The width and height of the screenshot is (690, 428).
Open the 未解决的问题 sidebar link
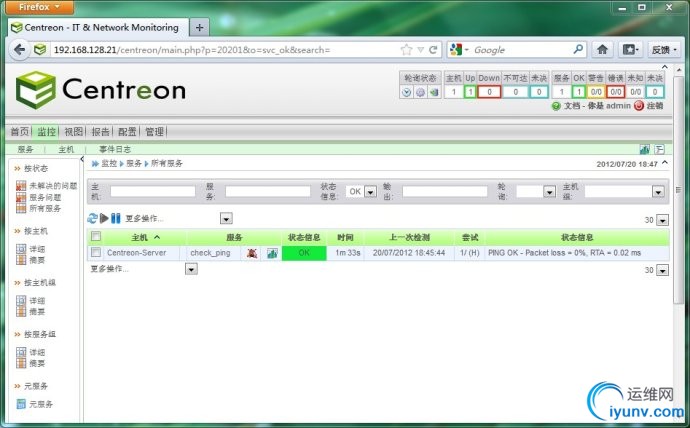(53, 186)
